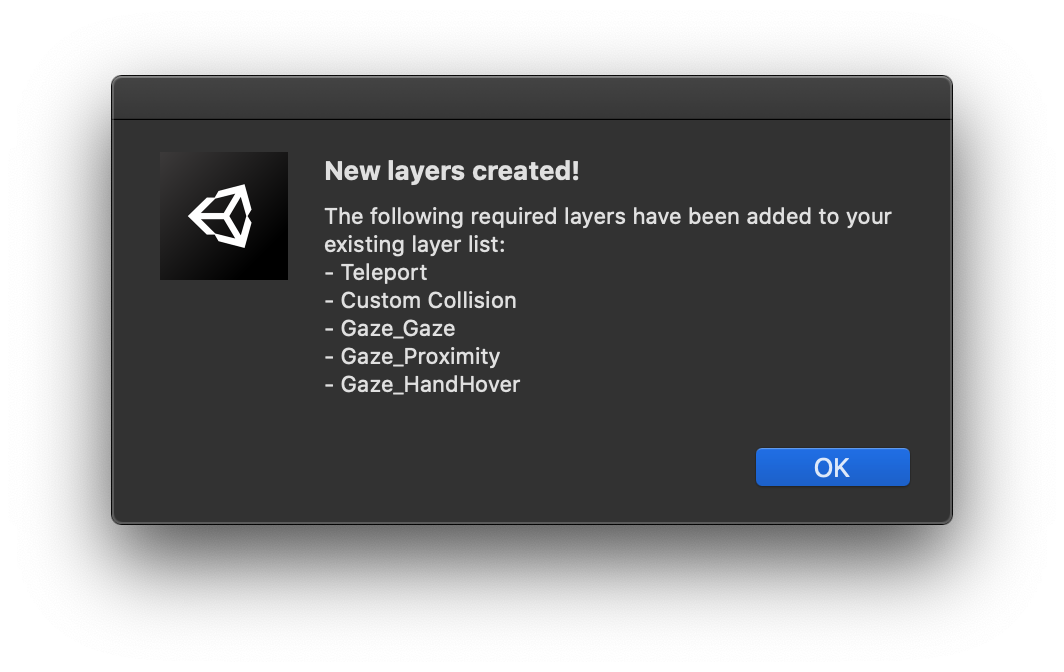
Task: Click the word "Custom" in the list
Action: coord(381,300)
